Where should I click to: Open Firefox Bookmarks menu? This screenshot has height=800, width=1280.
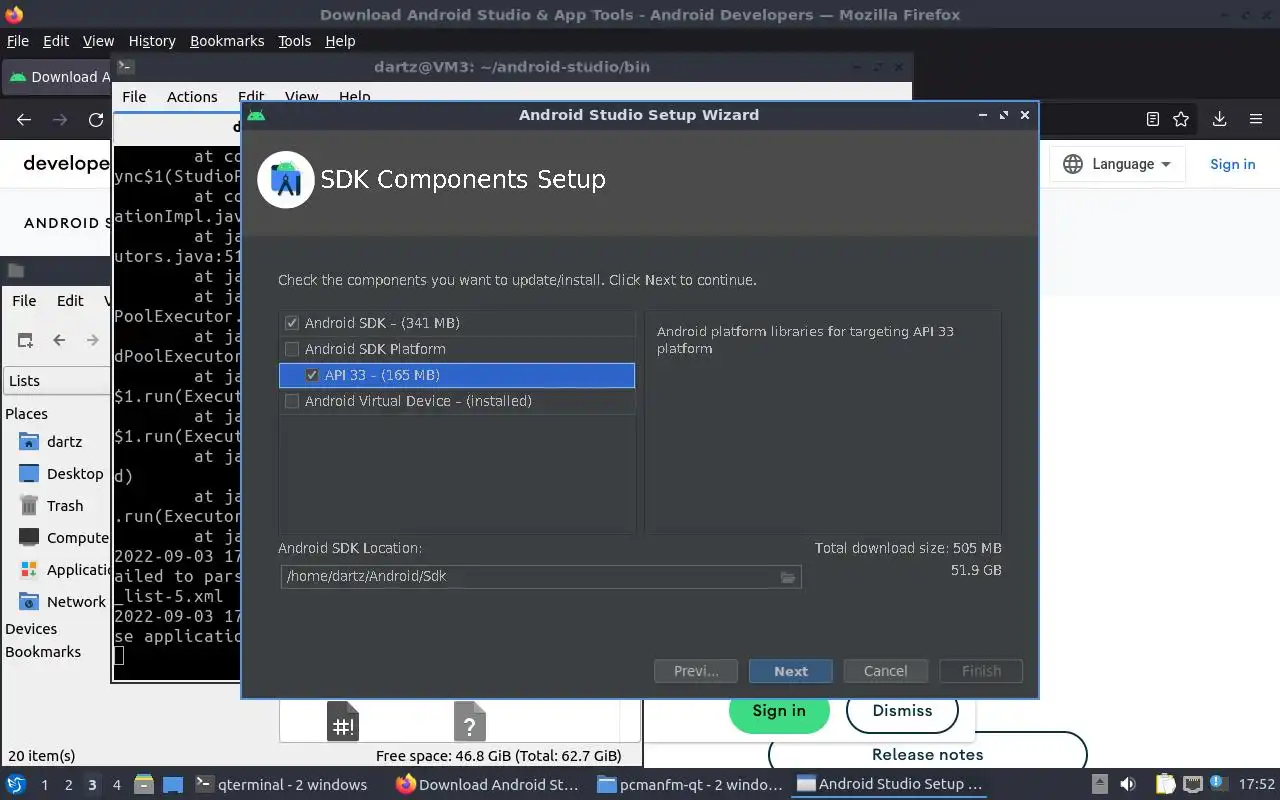click(227, 41)
